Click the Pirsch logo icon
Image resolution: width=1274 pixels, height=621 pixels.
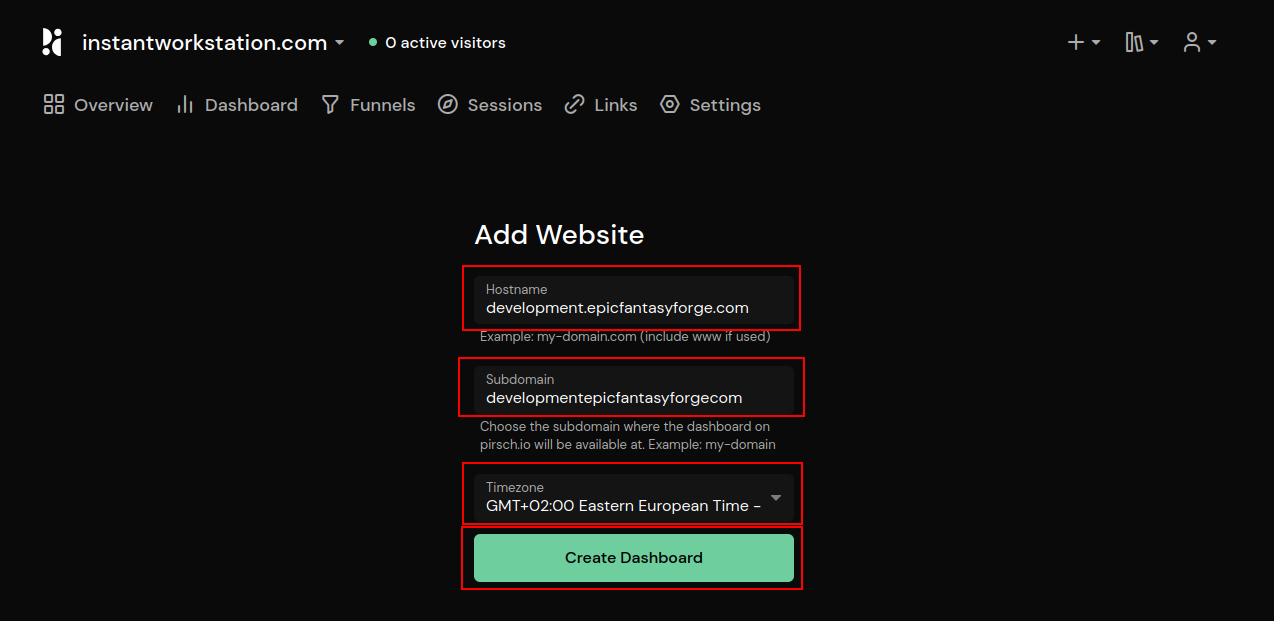click(52, 42)
